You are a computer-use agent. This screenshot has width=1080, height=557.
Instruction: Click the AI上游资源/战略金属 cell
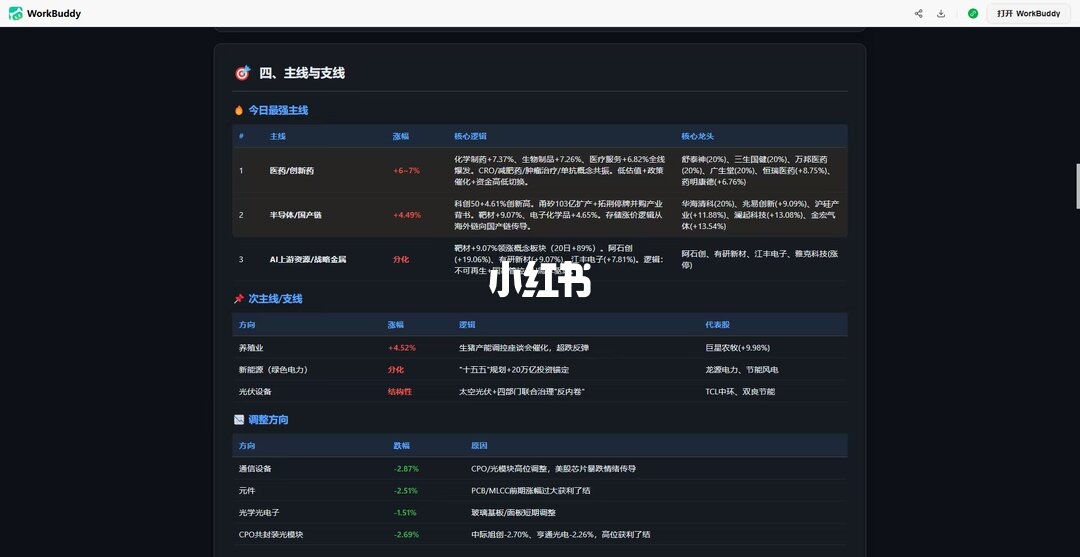(308, 260)
